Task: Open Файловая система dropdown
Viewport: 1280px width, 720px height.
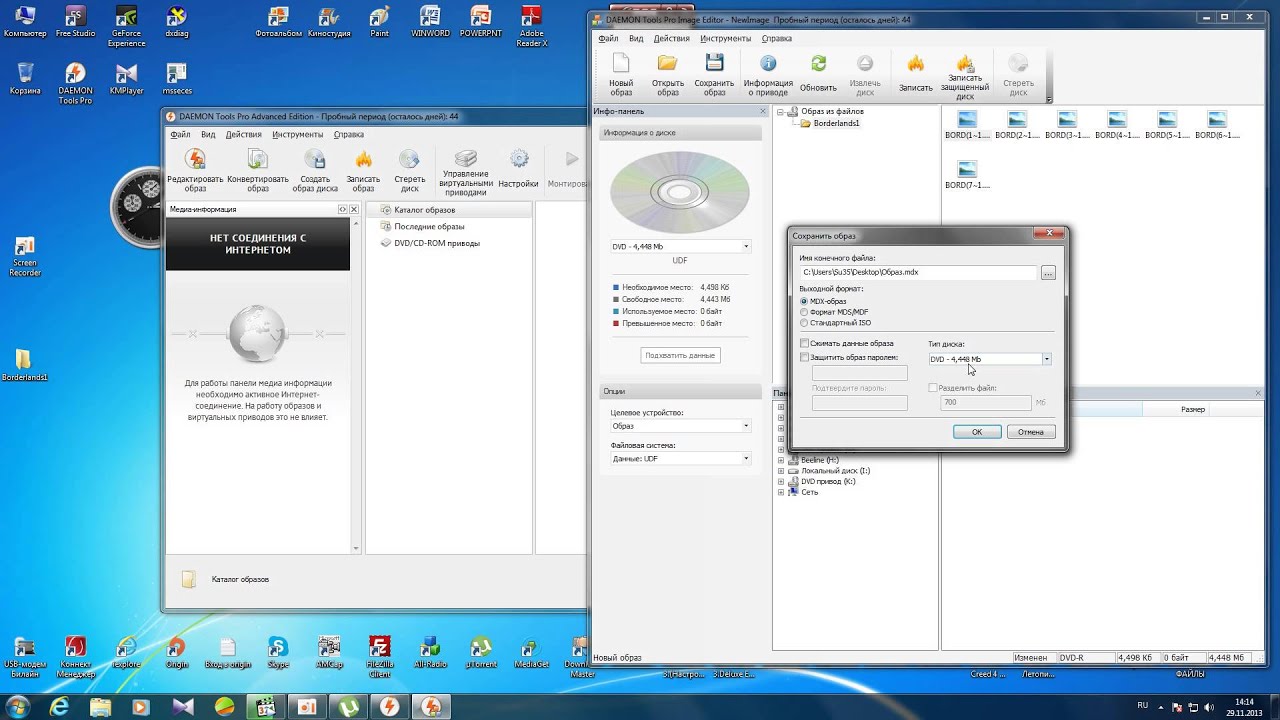Action: (680, 459)
